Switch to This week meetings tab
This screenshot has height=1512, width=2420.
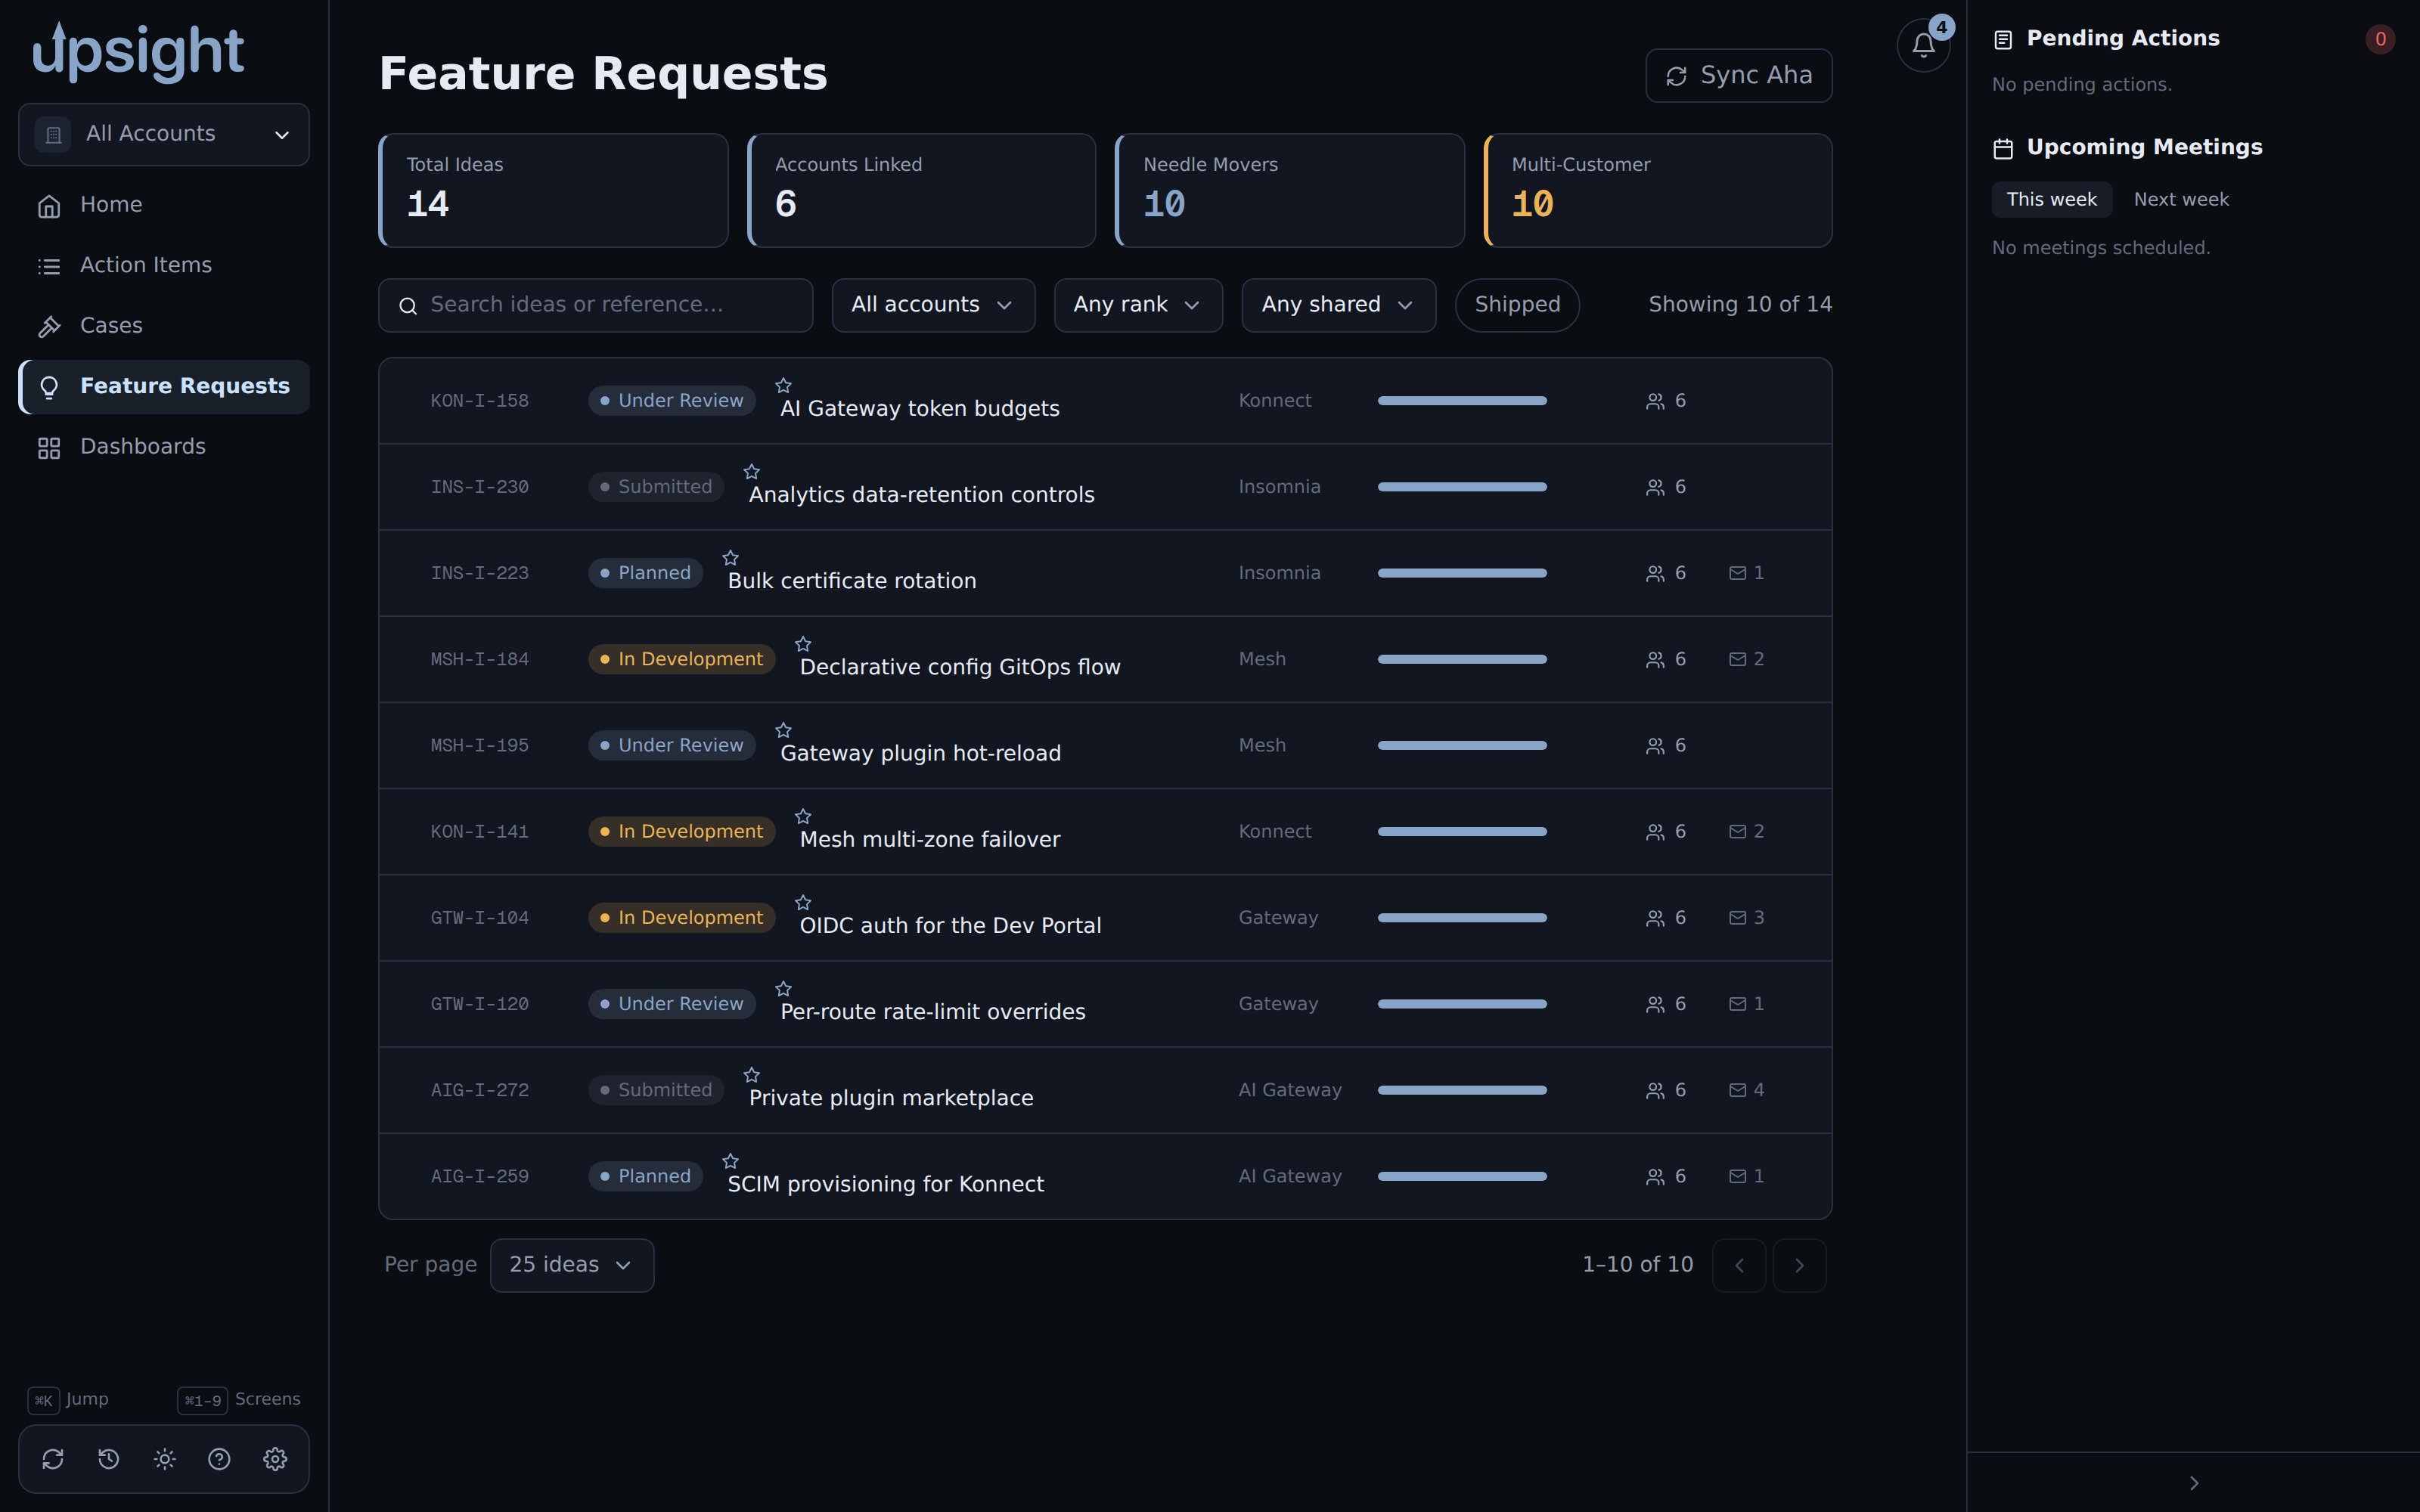pos(2051,199)
